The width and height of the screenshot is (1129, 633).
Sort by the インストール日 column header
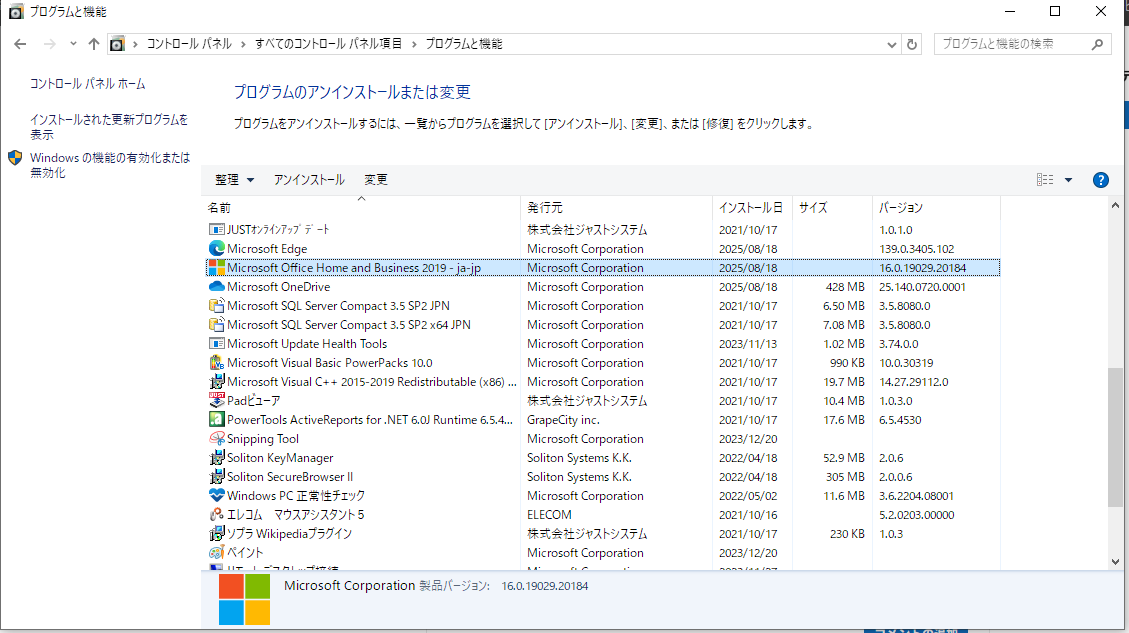point(752,207)
